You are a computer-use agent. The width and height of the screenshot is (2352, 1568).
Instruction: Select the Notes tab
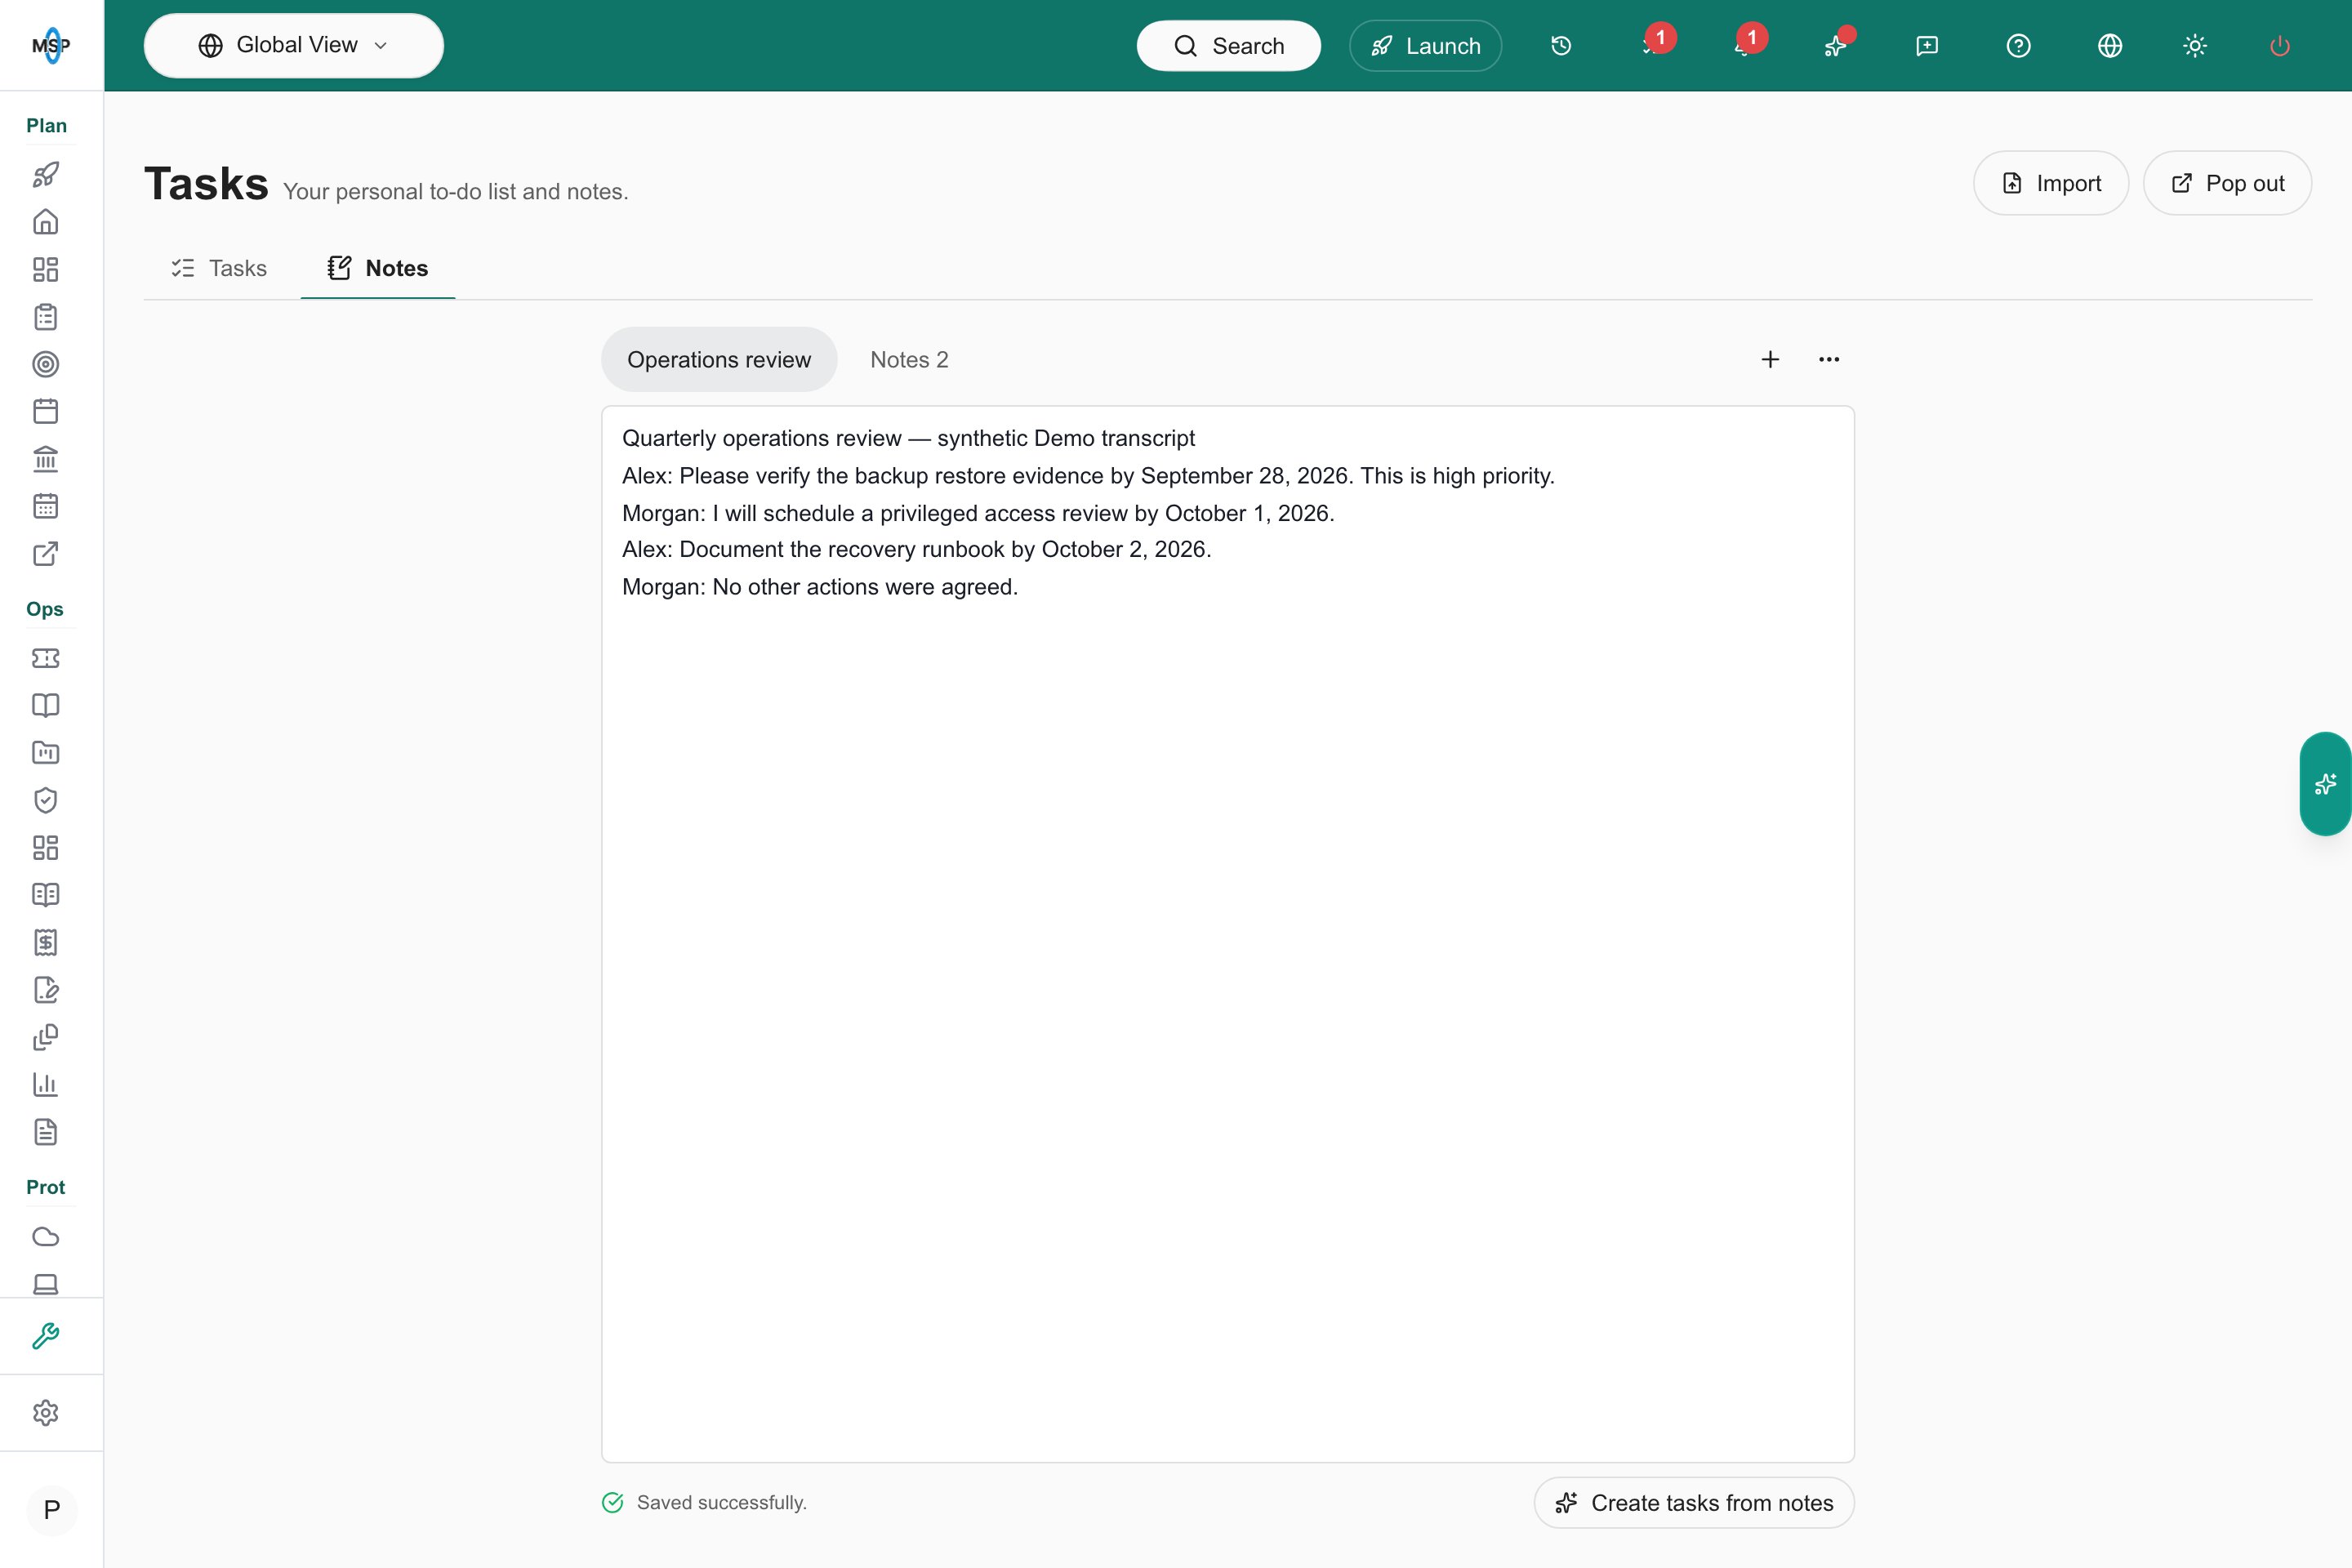tap(378, 268)
